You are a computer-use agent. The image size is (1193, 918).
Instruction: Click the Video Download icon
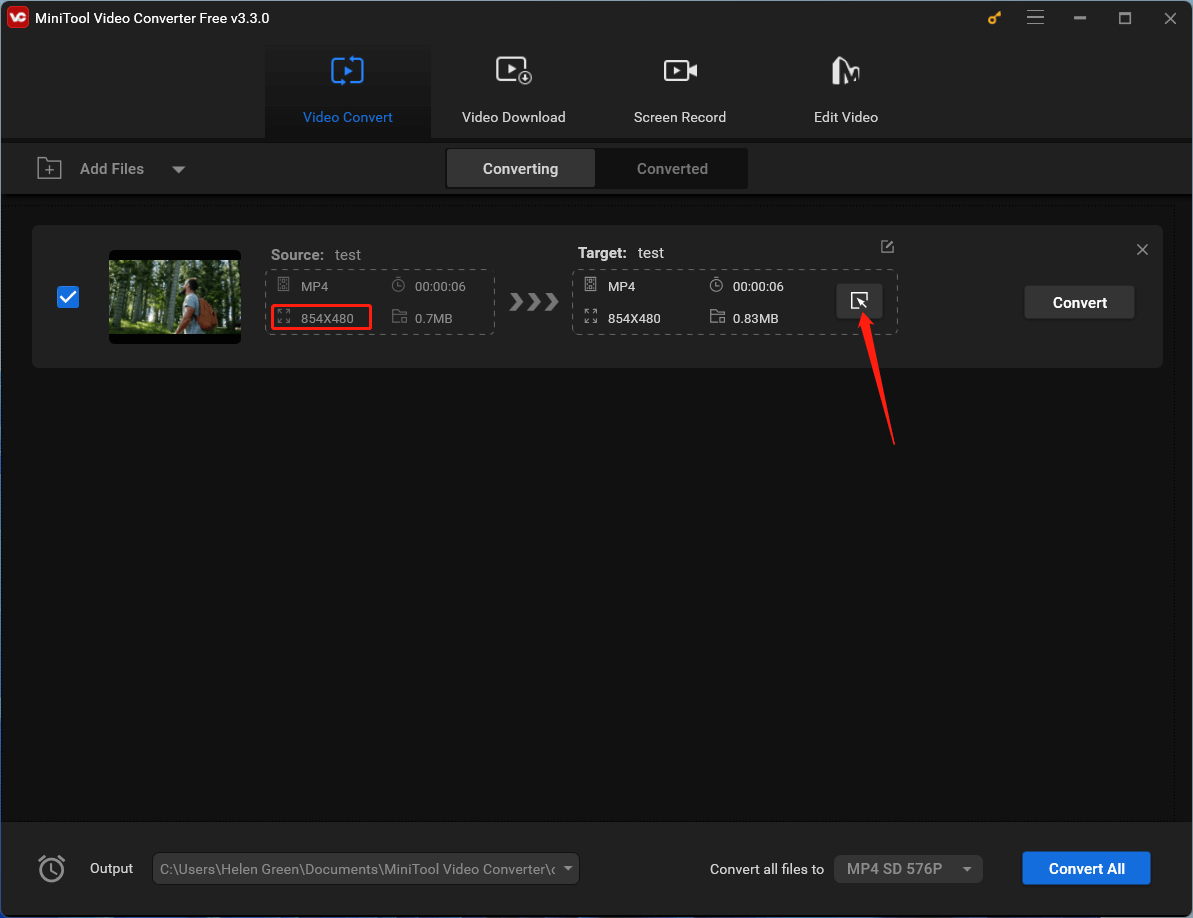[x=514, y=71]
